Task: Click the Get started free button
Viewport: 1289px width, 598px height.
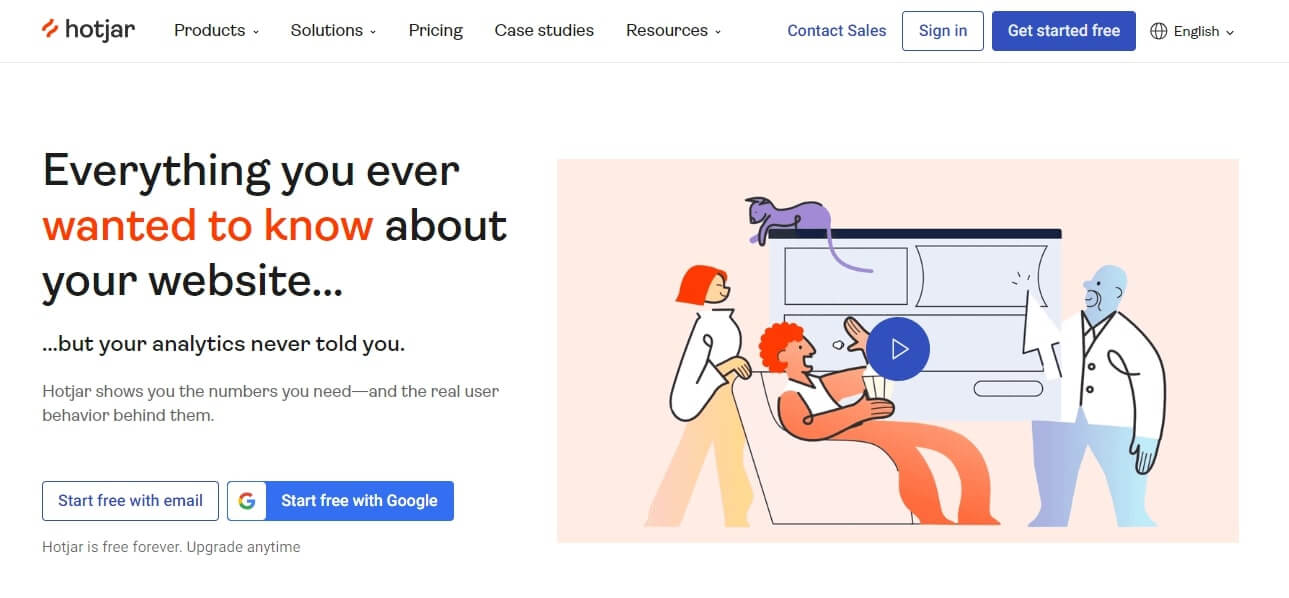Action: tap(1063, 31)
